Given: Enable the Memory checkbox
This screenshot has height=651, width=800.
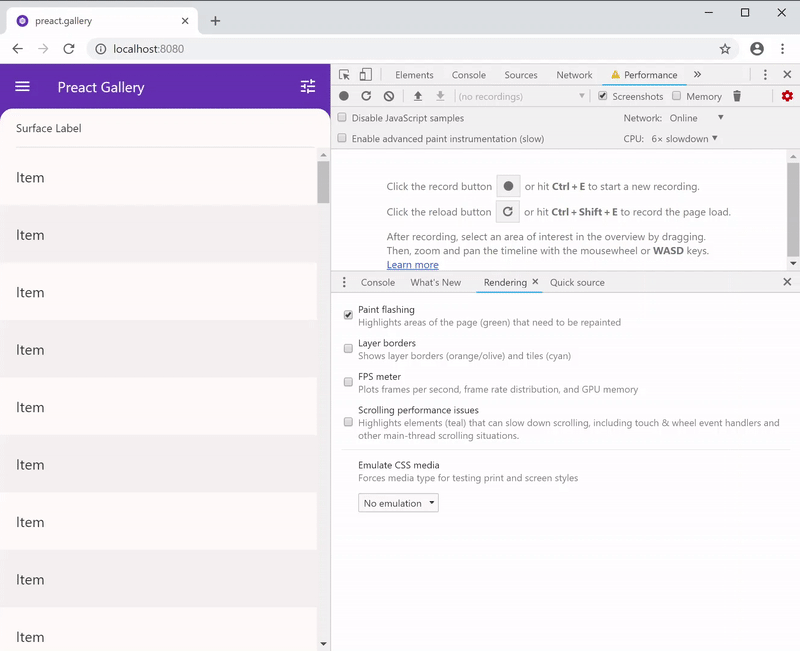Looking at the screenshot, I should (x=677, y=96).
